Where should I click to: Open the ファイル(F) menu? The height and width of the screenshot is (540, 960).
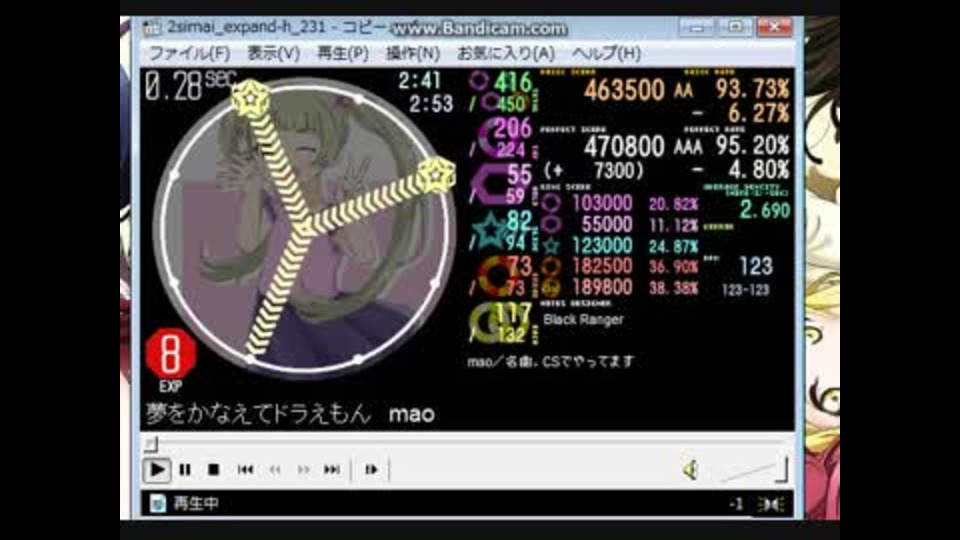click(x=190, y=53)
